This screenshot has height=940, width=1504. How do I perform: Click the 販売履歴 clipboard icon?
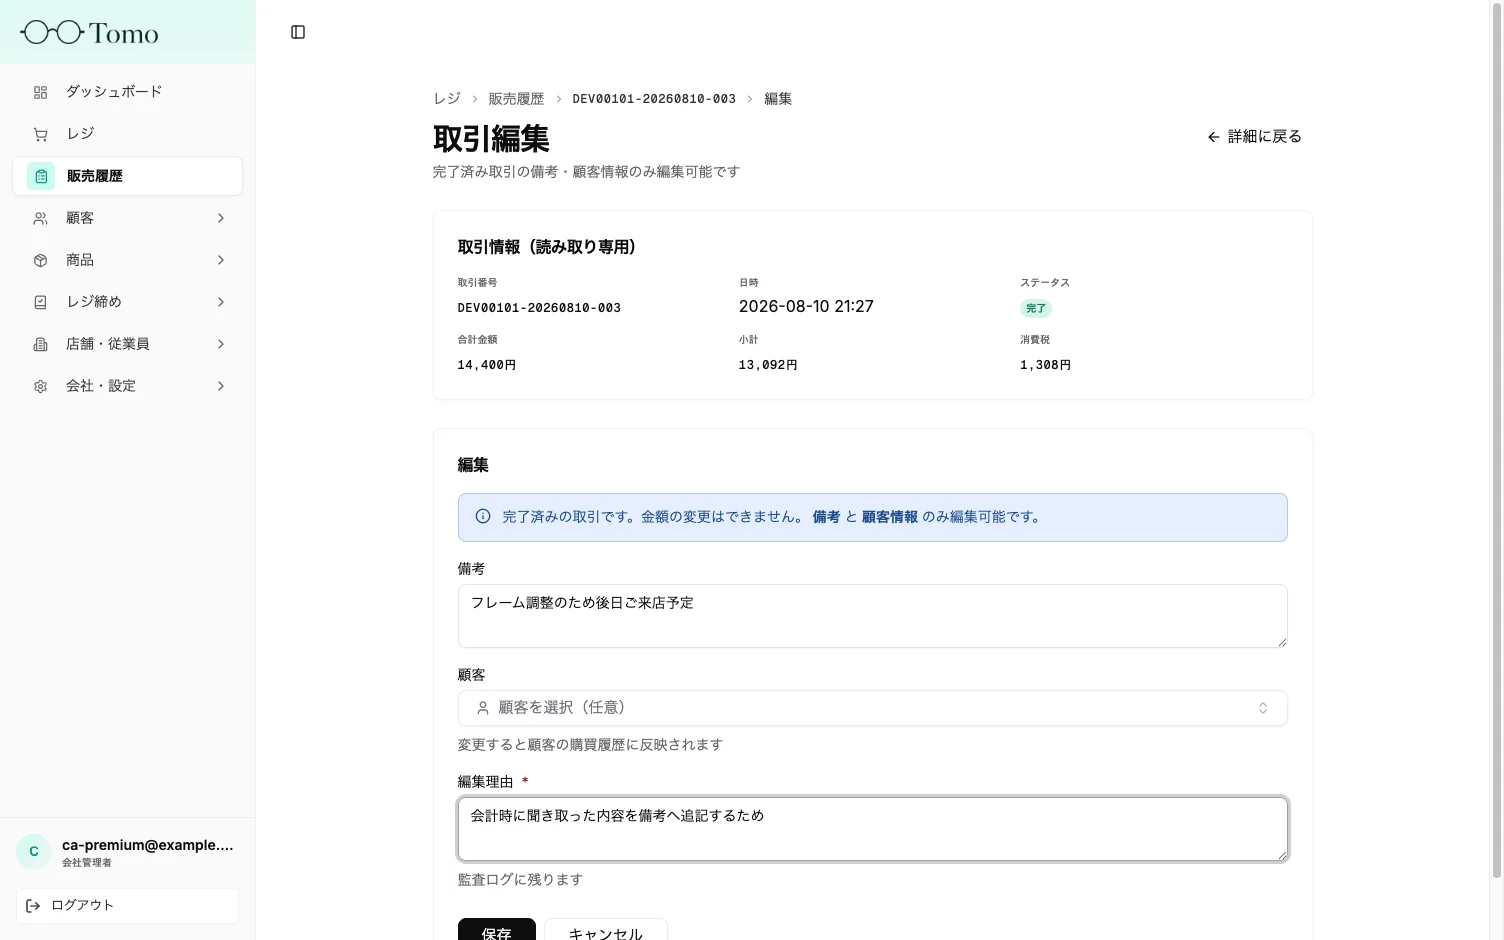coord(41,176)
